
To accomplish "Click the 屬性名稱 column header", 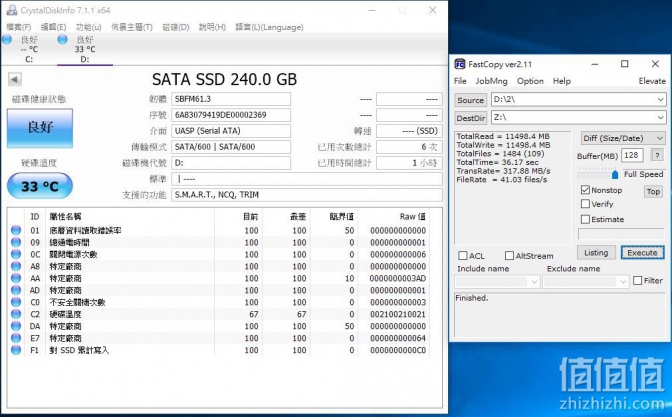I will (65, 217).
